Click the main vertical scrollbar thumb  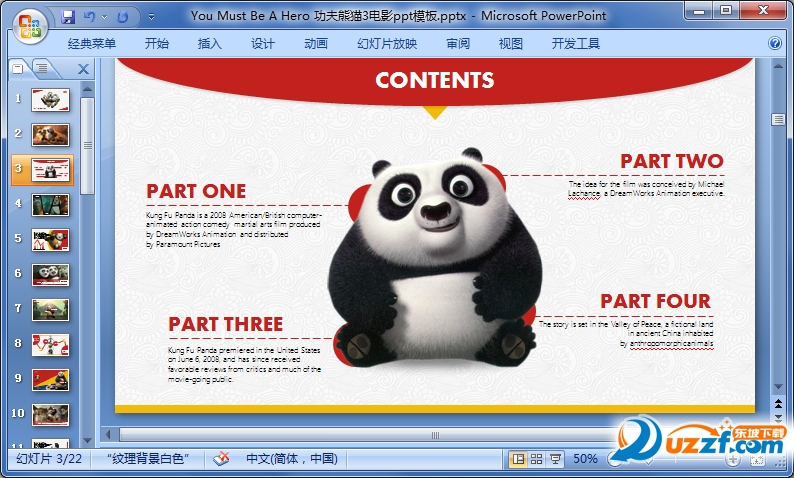778,120
